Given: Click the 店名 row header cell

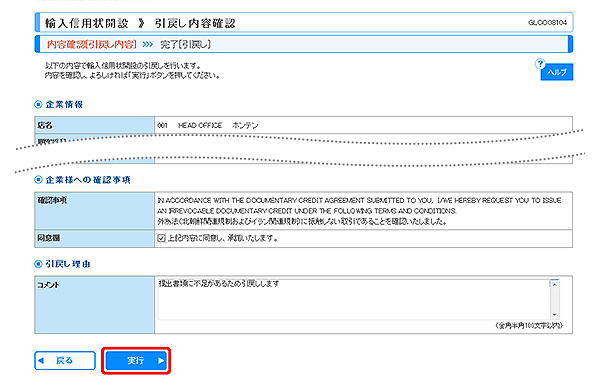Looking at the screenshot, I should click(95, 125).
